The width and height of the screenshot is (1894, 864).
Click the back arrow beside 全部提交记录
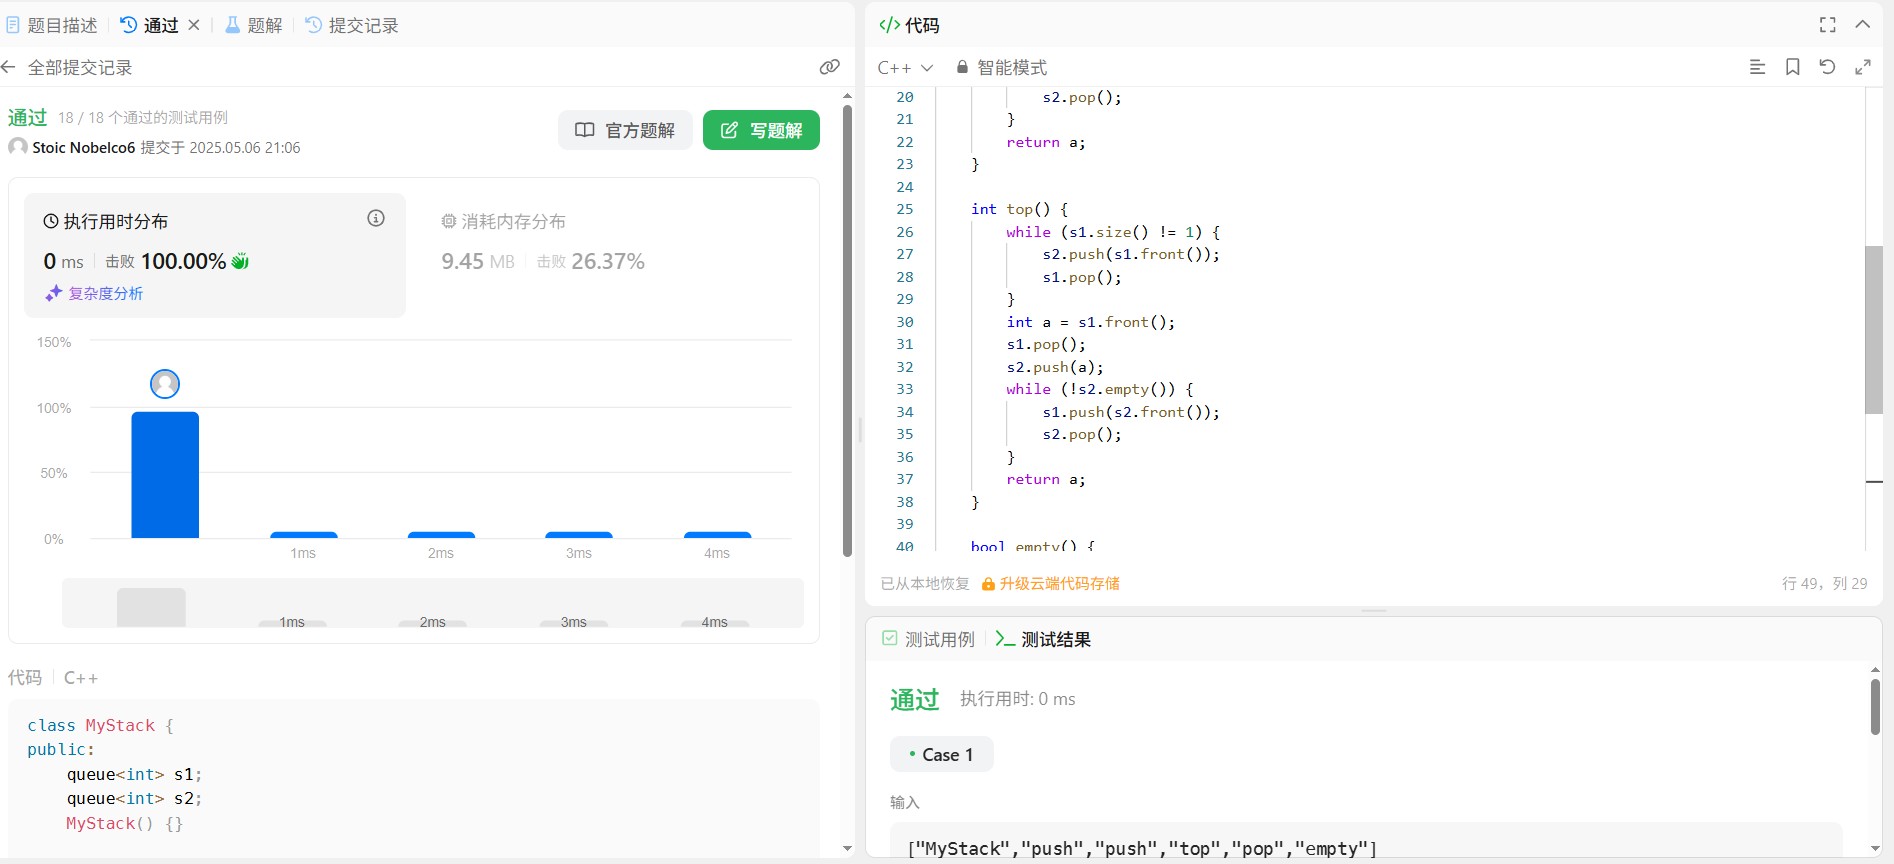(x=9, y=67)
